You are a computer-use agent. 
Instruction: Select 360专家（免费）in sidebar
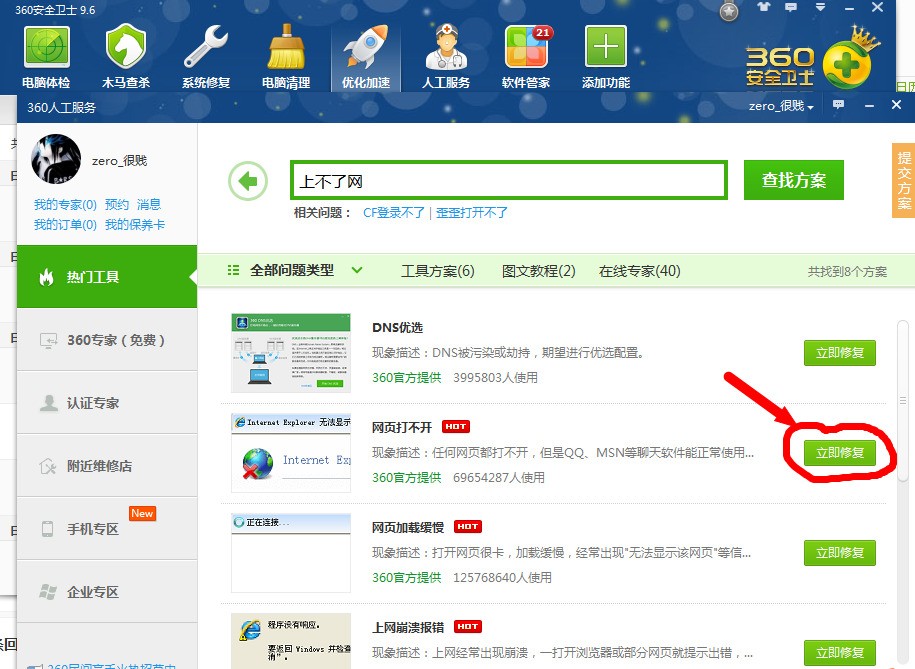107,340
